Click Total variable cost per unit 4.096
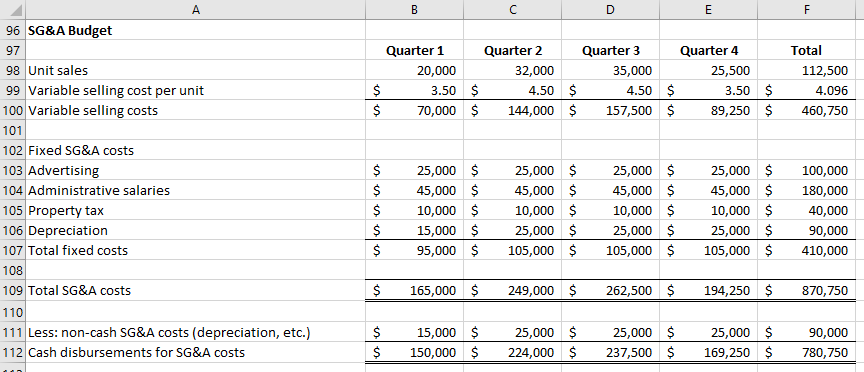Image resolution: width=864 pixels, height=372 pixels. click(806, 90)
